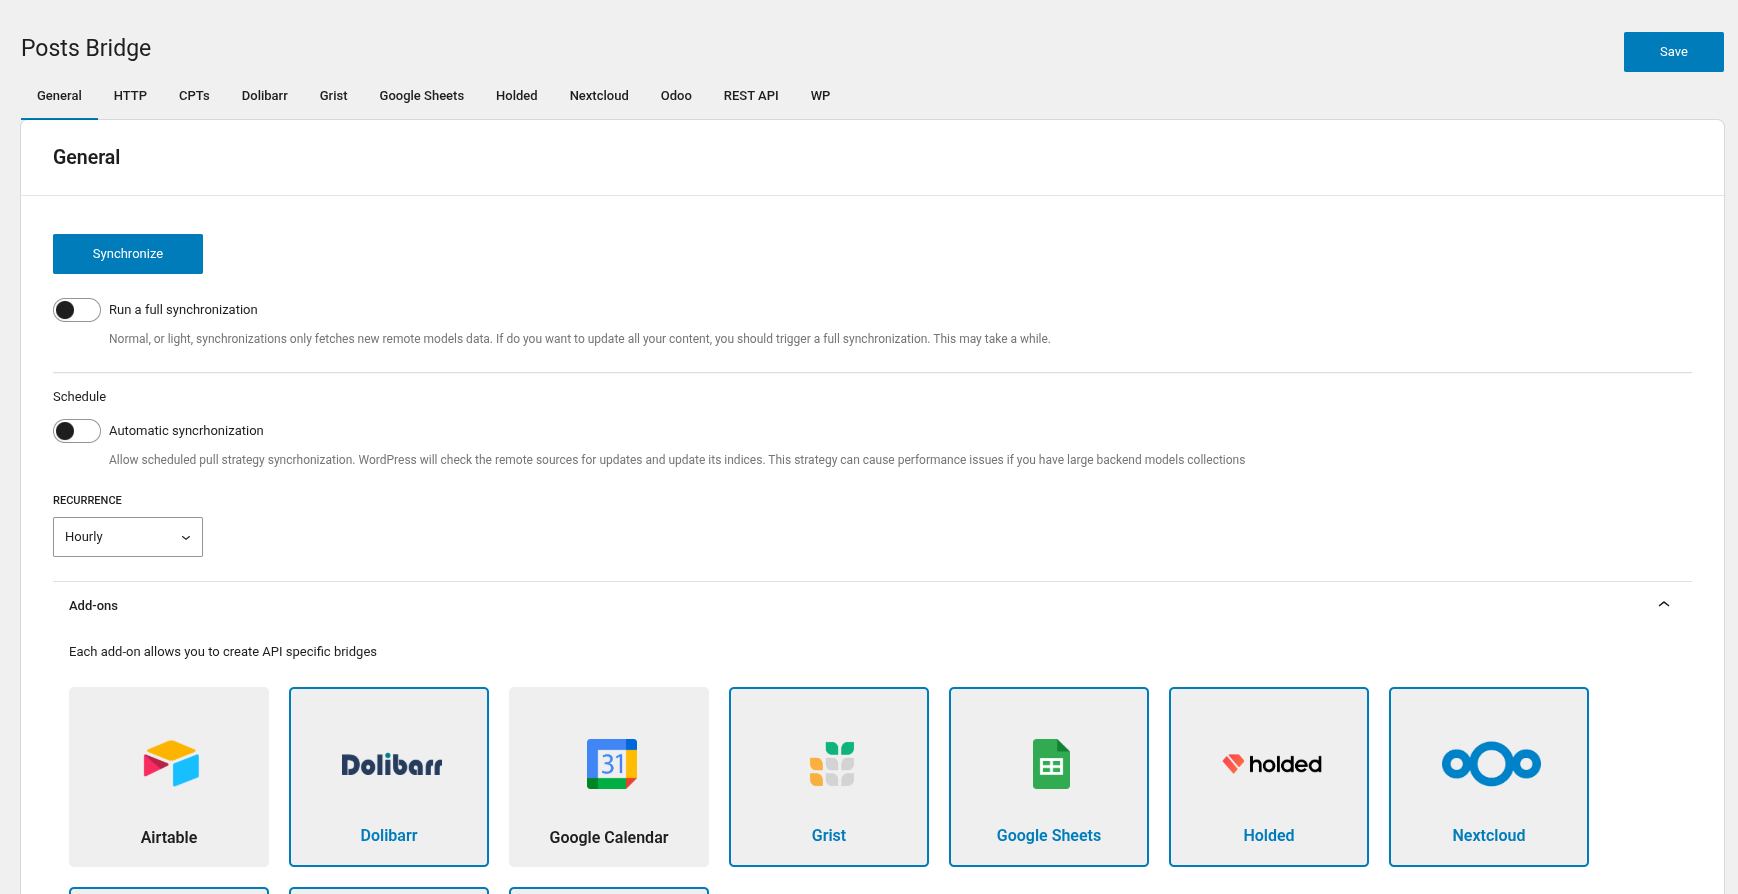This screenshot has height=894, width=1738.
Task: Switch to the Holded tab
Action: (517, 96)
